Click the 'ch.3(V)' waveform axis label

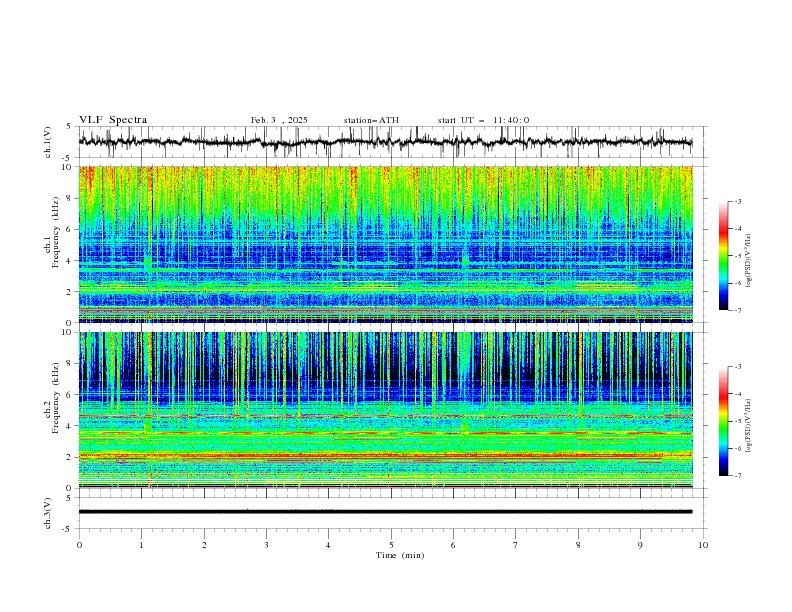[x=48, y=513]
